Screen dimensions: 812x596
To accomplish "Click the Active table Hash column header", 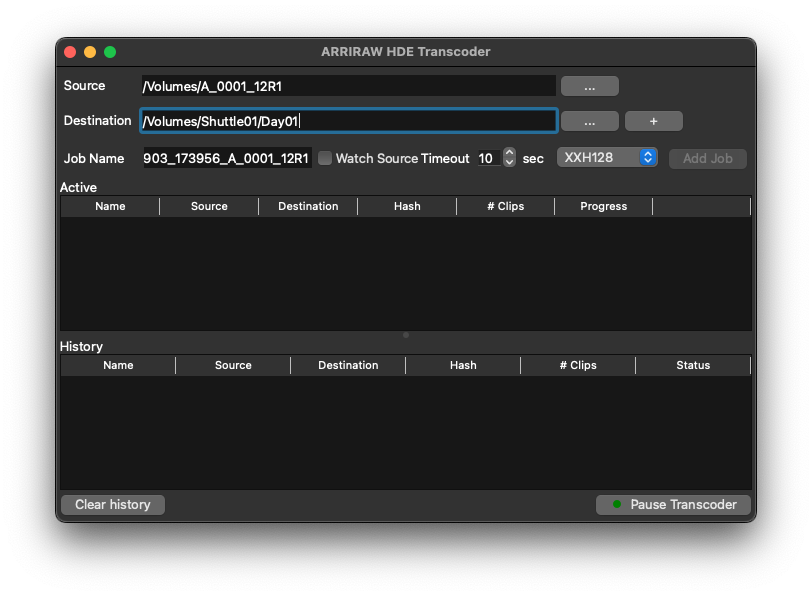I will (407, 206).
